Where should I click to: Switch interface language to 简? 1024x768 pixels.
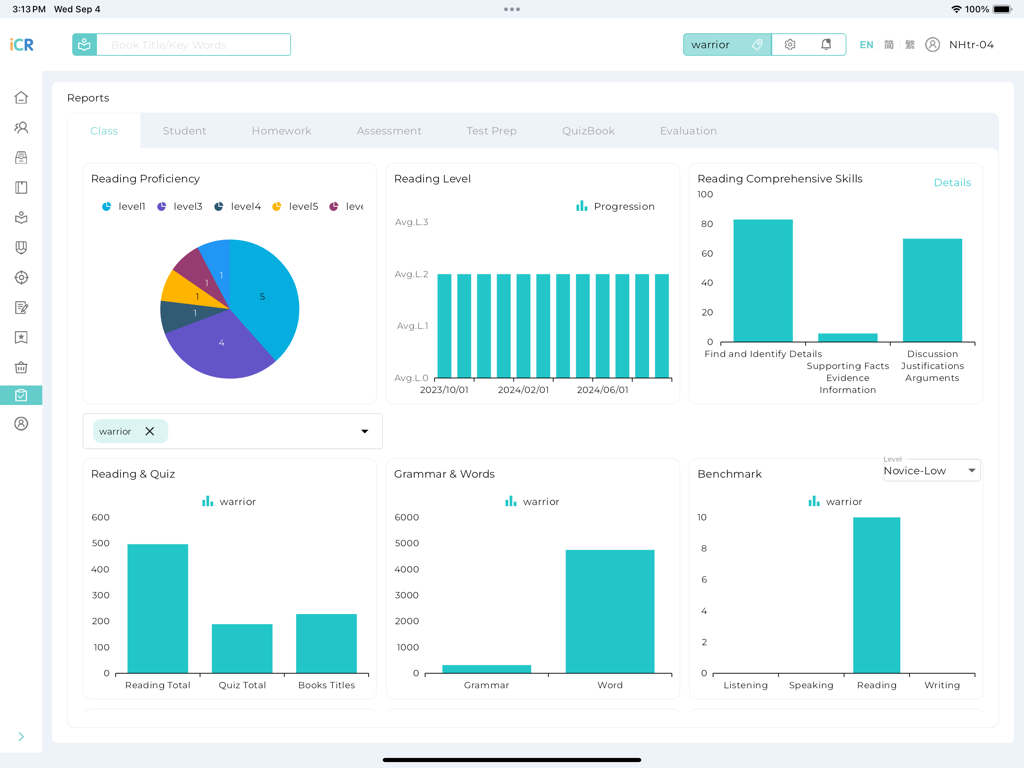pos(888,44)
